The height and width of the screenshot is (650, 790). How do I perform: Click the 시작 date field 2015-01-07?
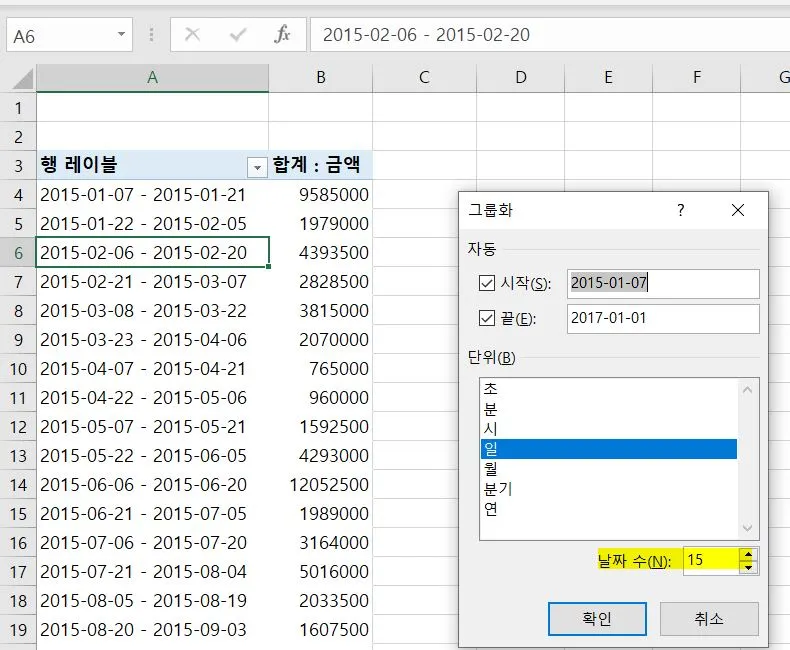click(663, 283)
